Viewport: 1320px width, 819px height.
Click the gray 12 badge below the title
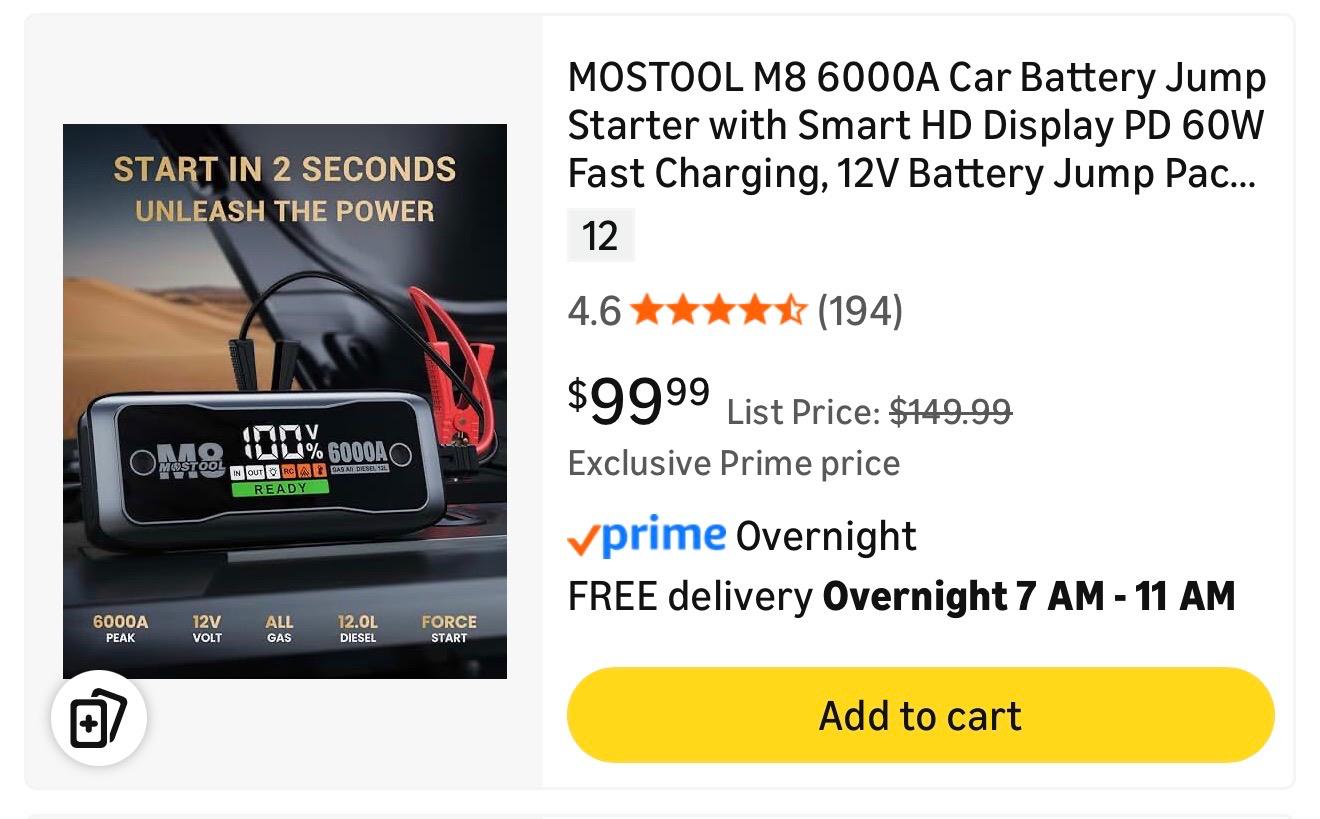coord(600,236)
